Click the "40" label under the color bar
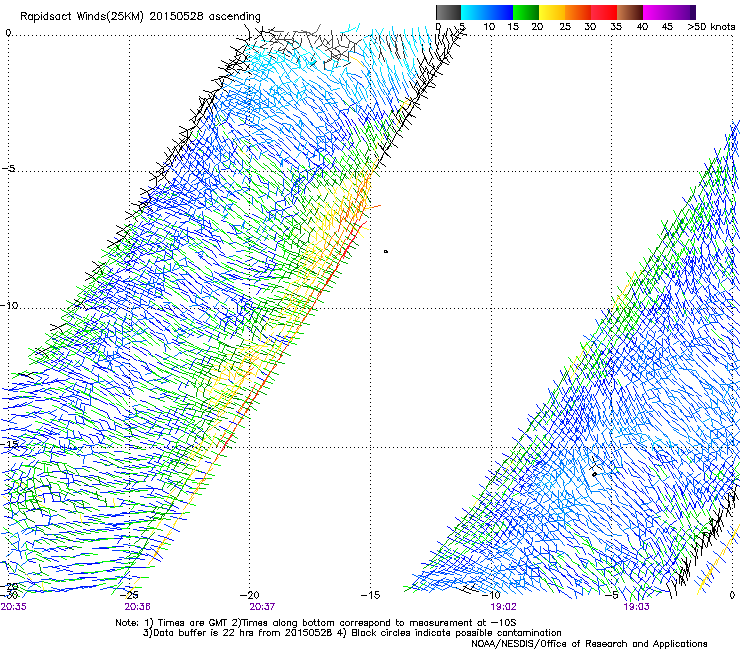 [x=642, y=27]
